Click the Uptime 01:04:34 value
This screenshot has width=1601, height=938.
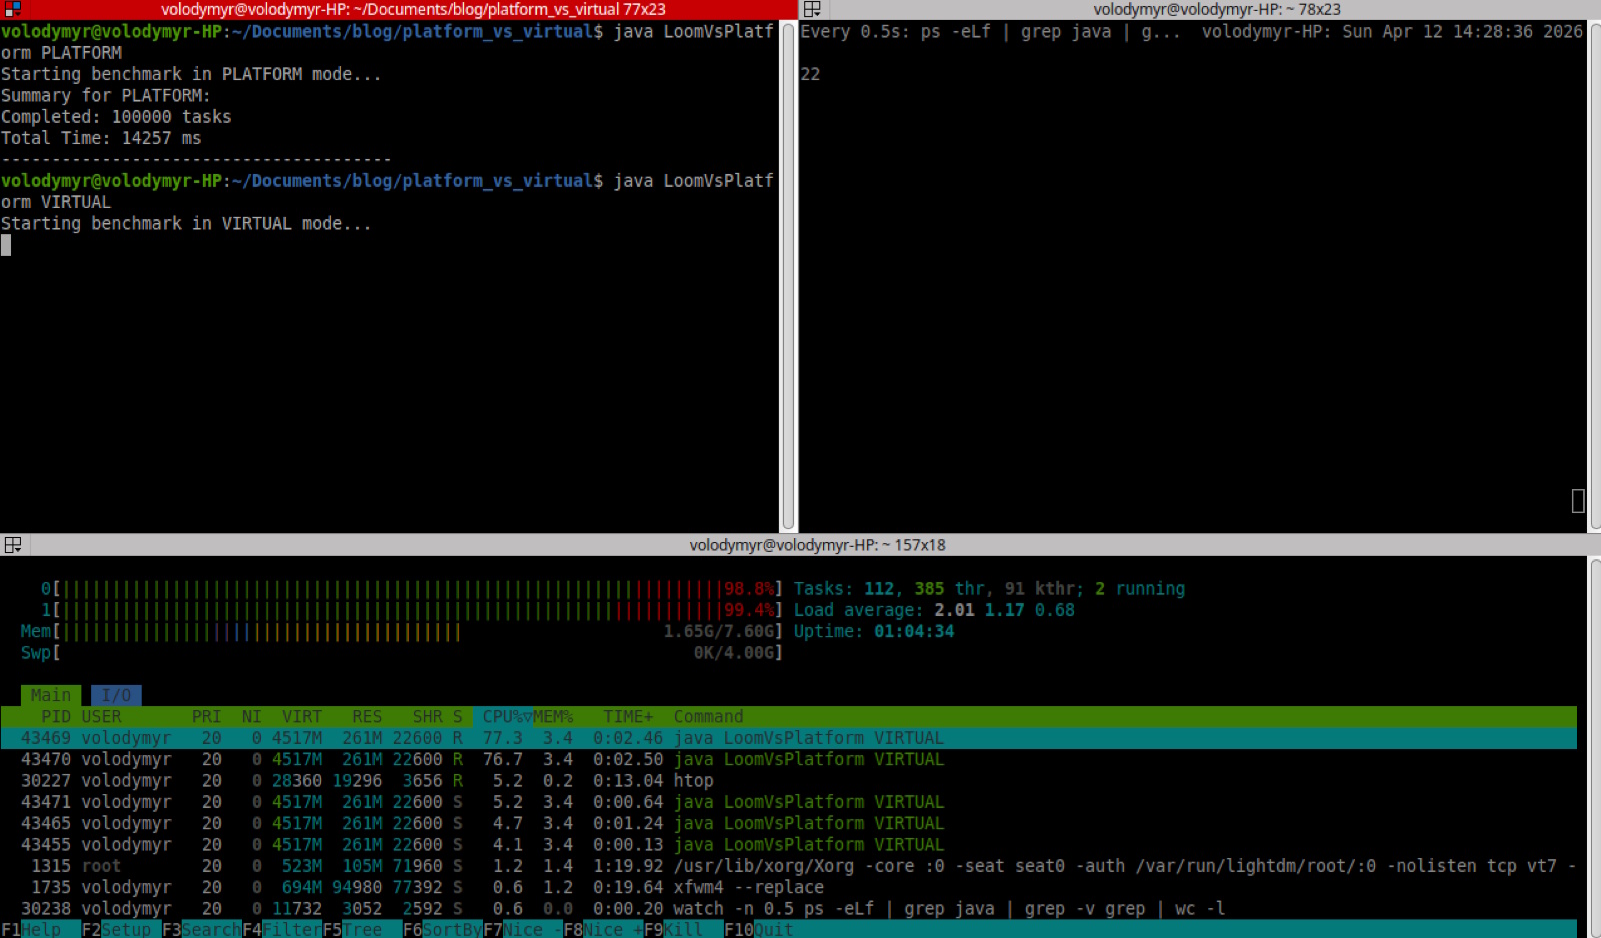click(914, 632)
